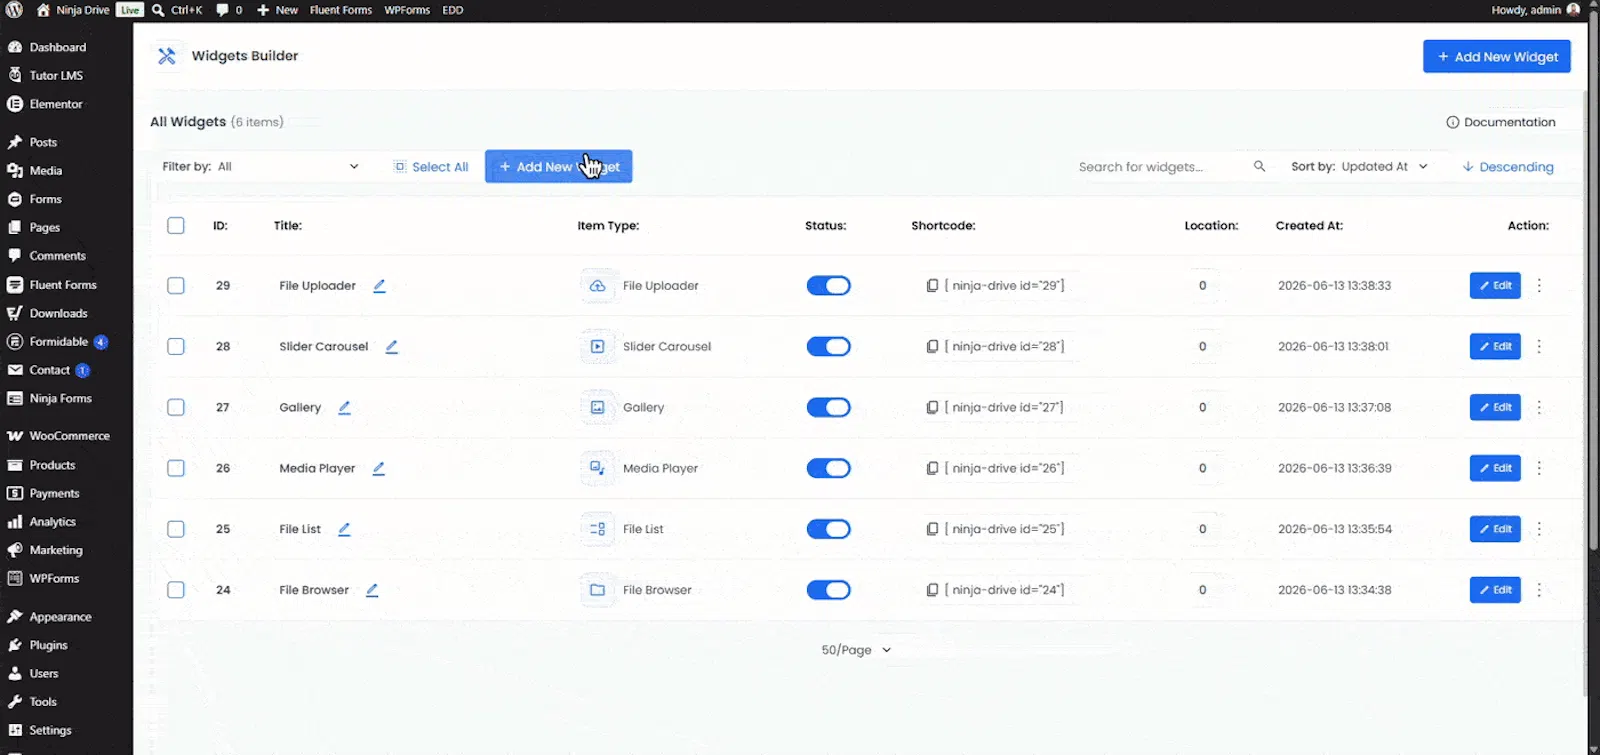Click the Widgets Builder tools icon
This screenshot has width=1600, height=755.
[x=167, y=56]
